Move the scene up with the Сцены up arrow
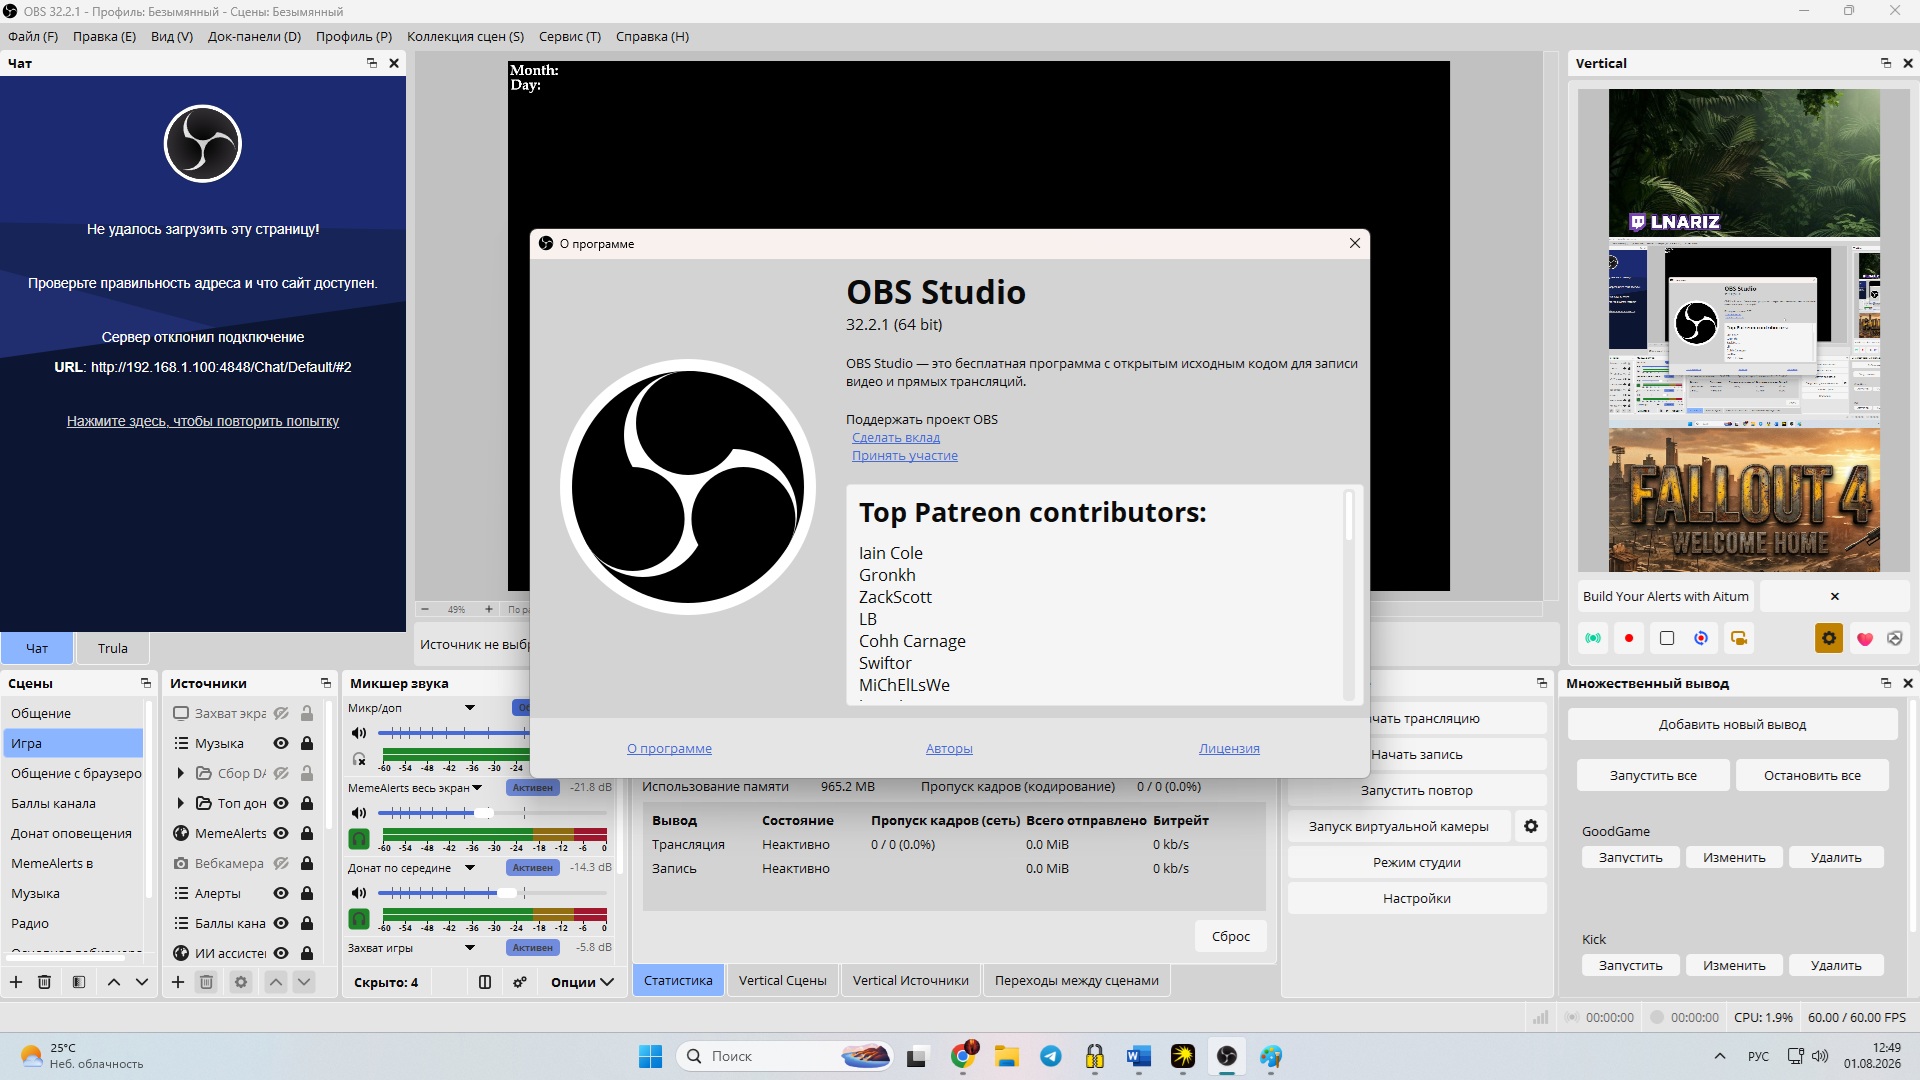Image resolution: width=1920 pixels, height=1080 pixels. (x=114, y=982)
